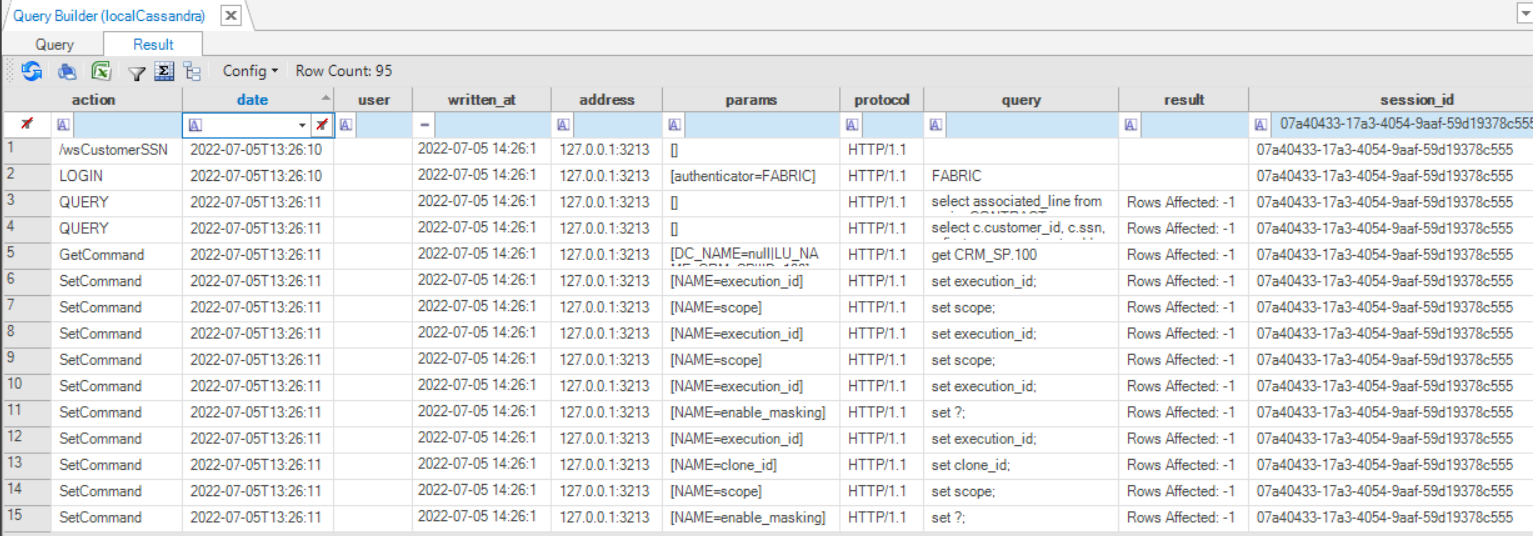Open the Config dropdown menu

(250, 71)
